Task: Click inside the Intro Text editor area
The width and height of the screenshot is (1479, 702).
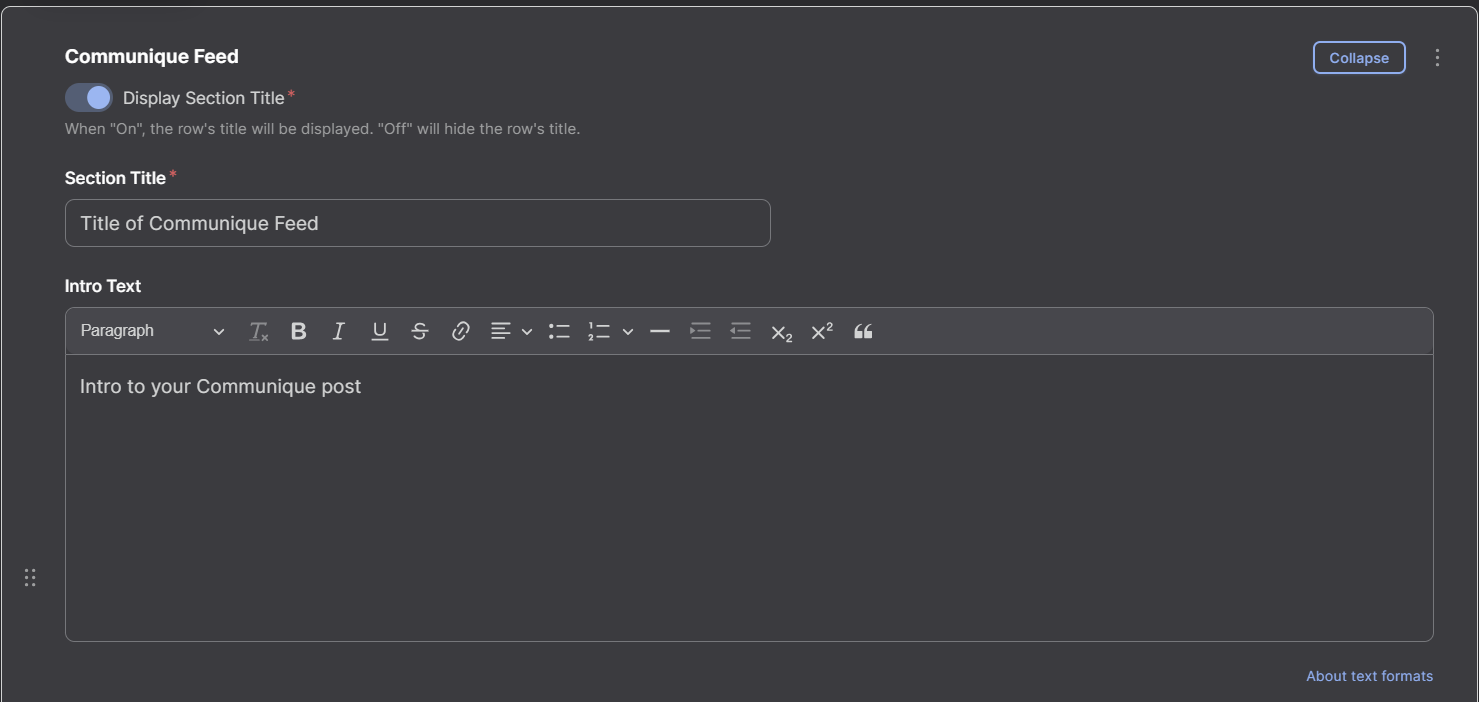Action: pyautogui.click(x=749, y=498)
